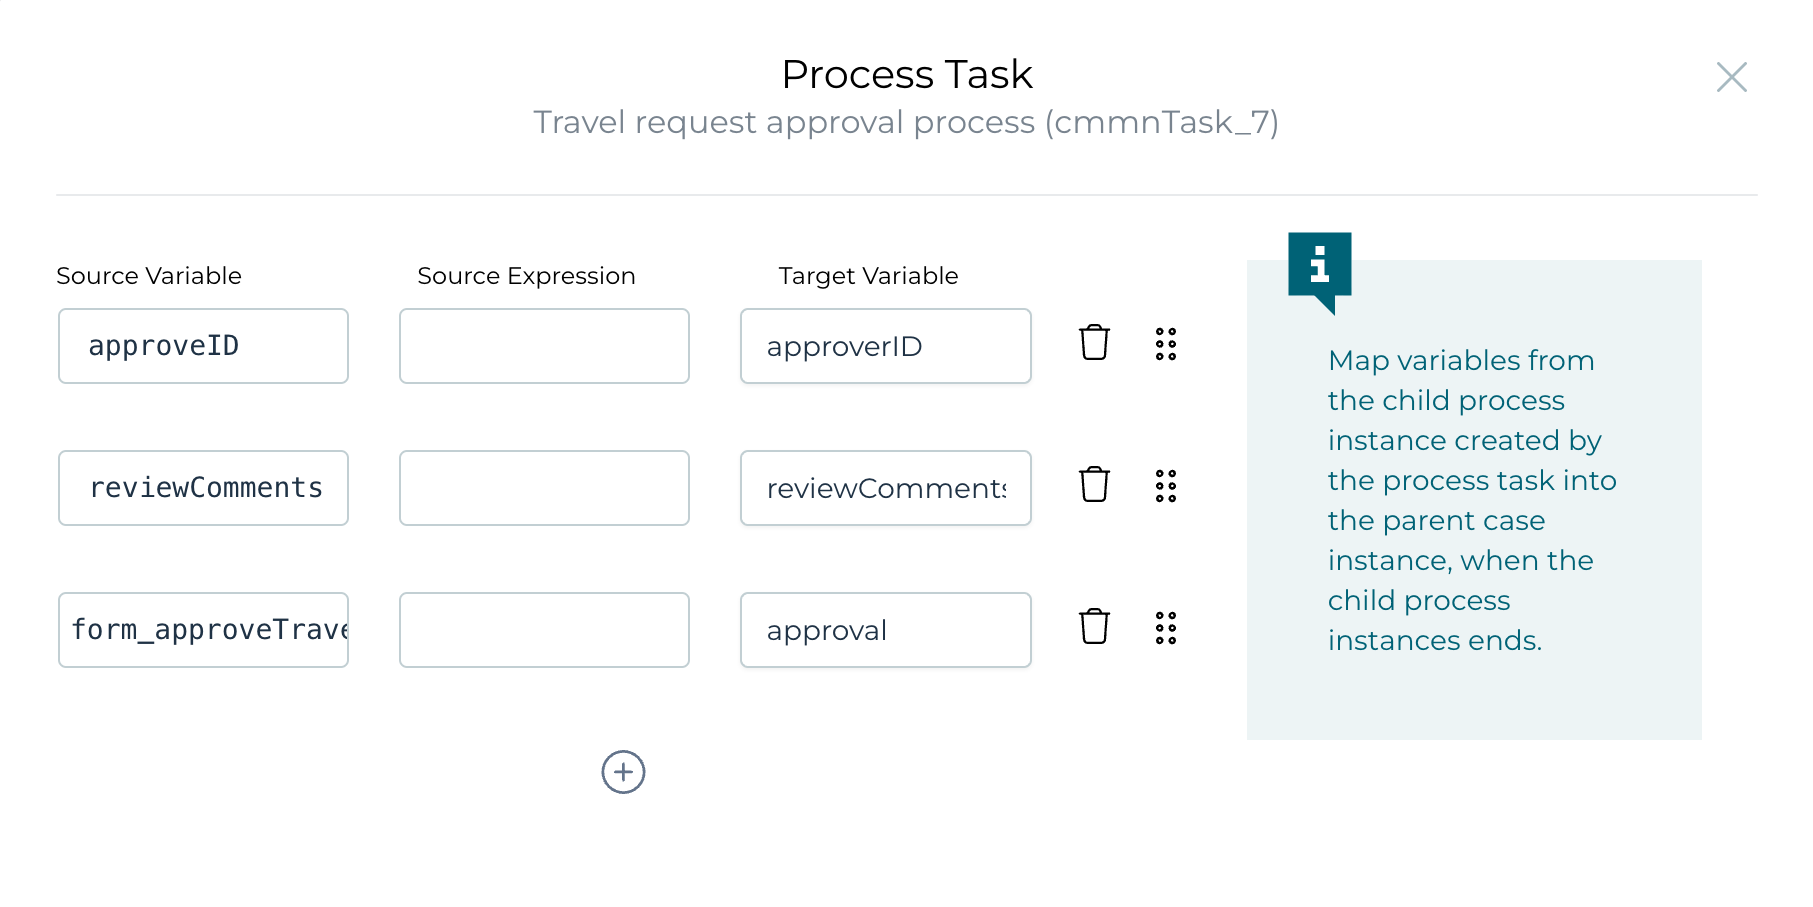Grab the drag handle beside approverID row

click(x=1166, y=343)
